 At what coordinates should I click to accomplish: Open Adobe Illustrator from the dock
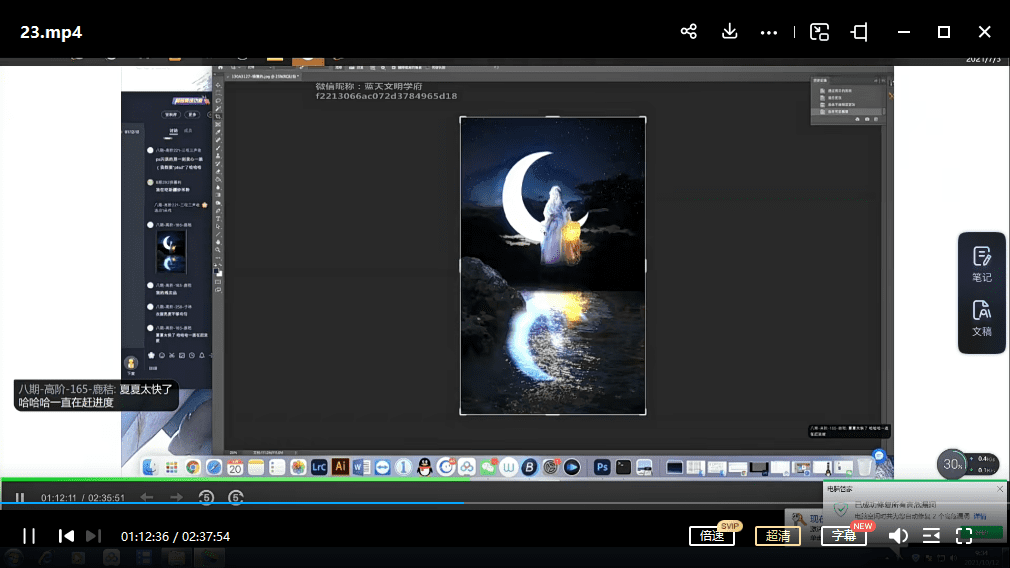[340, 468]
